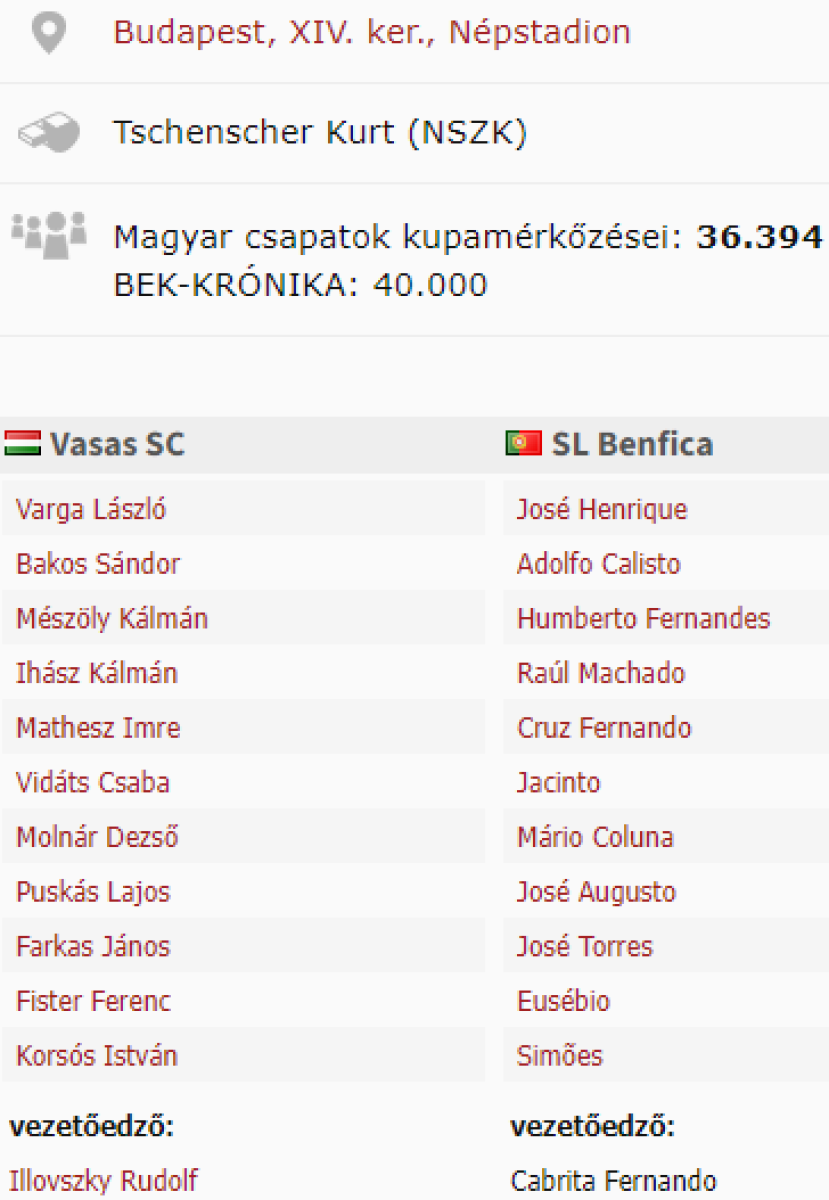
Task: View coach Illovszky Rudolf's profile
Action: 103,1181
